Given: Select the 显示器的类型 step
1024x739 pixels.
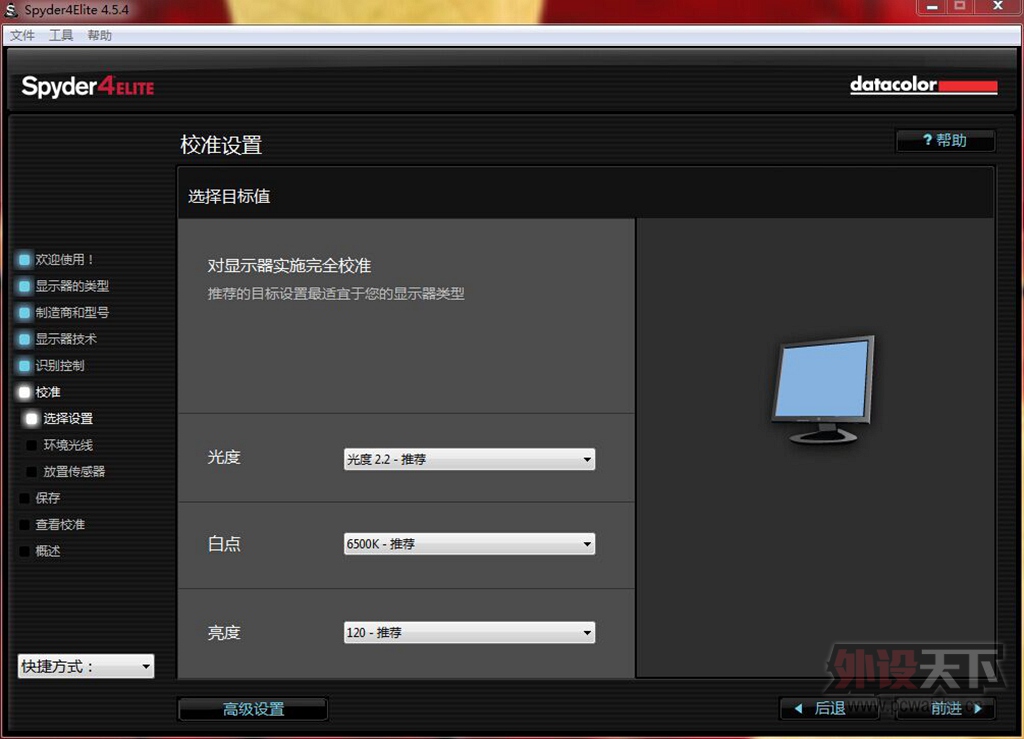Looking at the screenshot, I should click(72, 286).
